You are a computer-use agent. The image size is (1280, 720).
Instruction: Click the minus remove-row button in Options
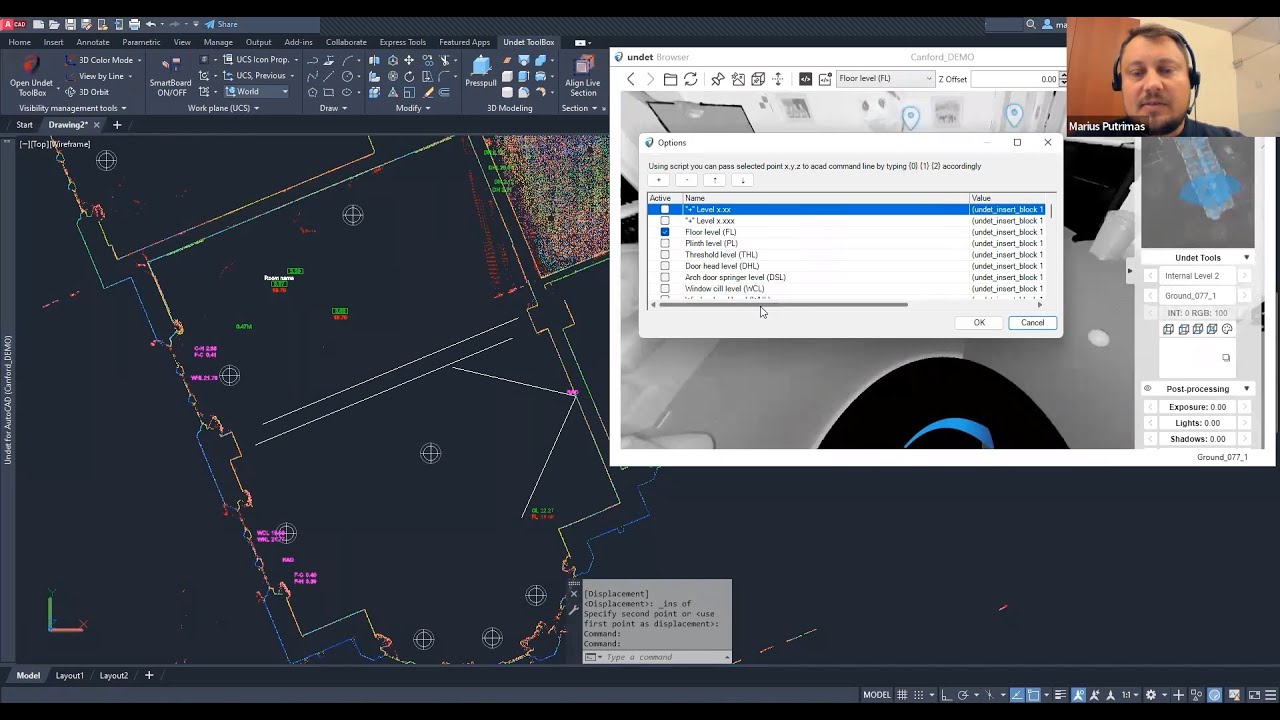[x=686, y=180]
